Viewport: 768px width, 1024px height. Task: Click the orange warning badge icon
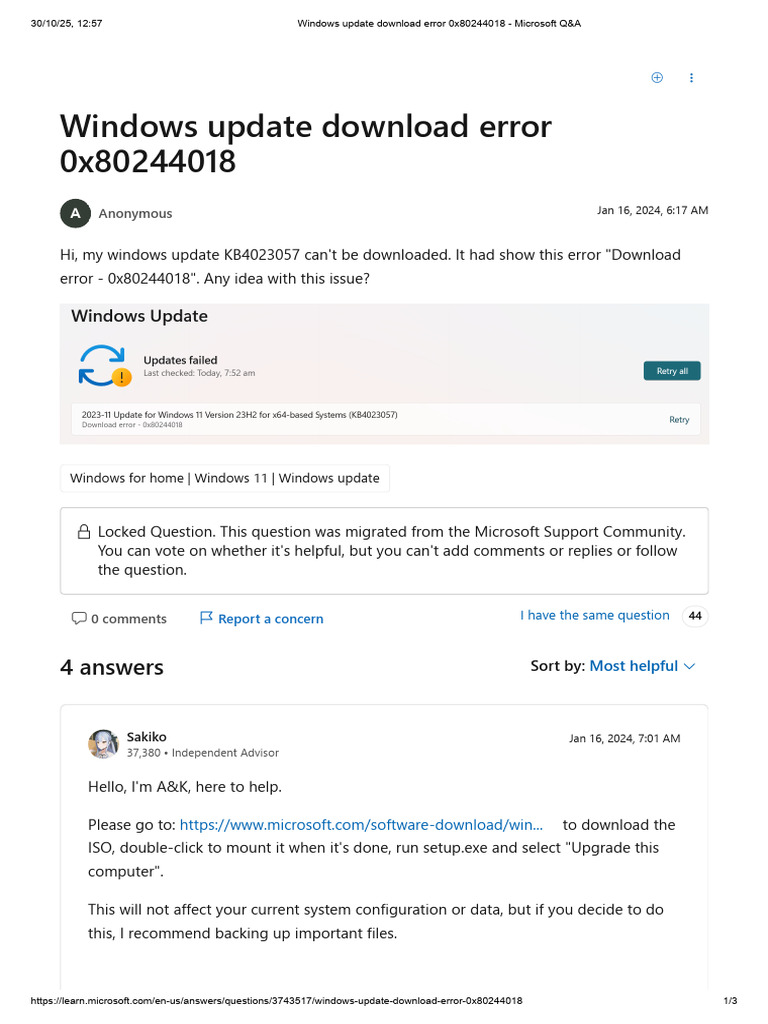(121, 377)
